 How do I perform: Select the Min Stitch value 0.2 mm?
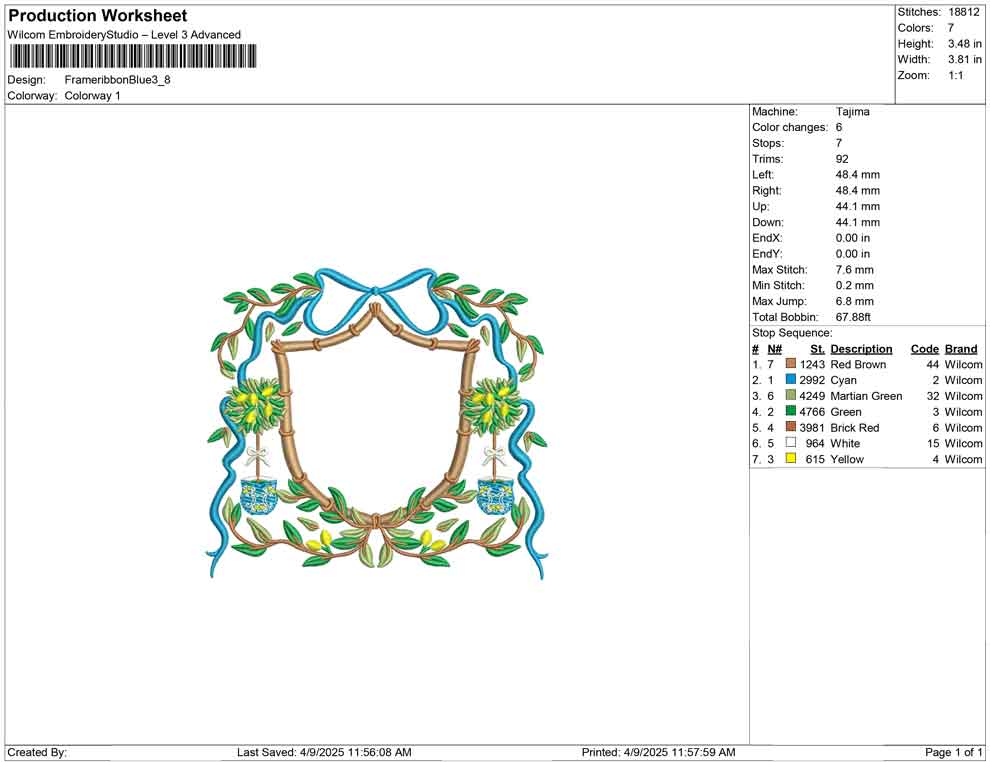(x=855, y=285)
